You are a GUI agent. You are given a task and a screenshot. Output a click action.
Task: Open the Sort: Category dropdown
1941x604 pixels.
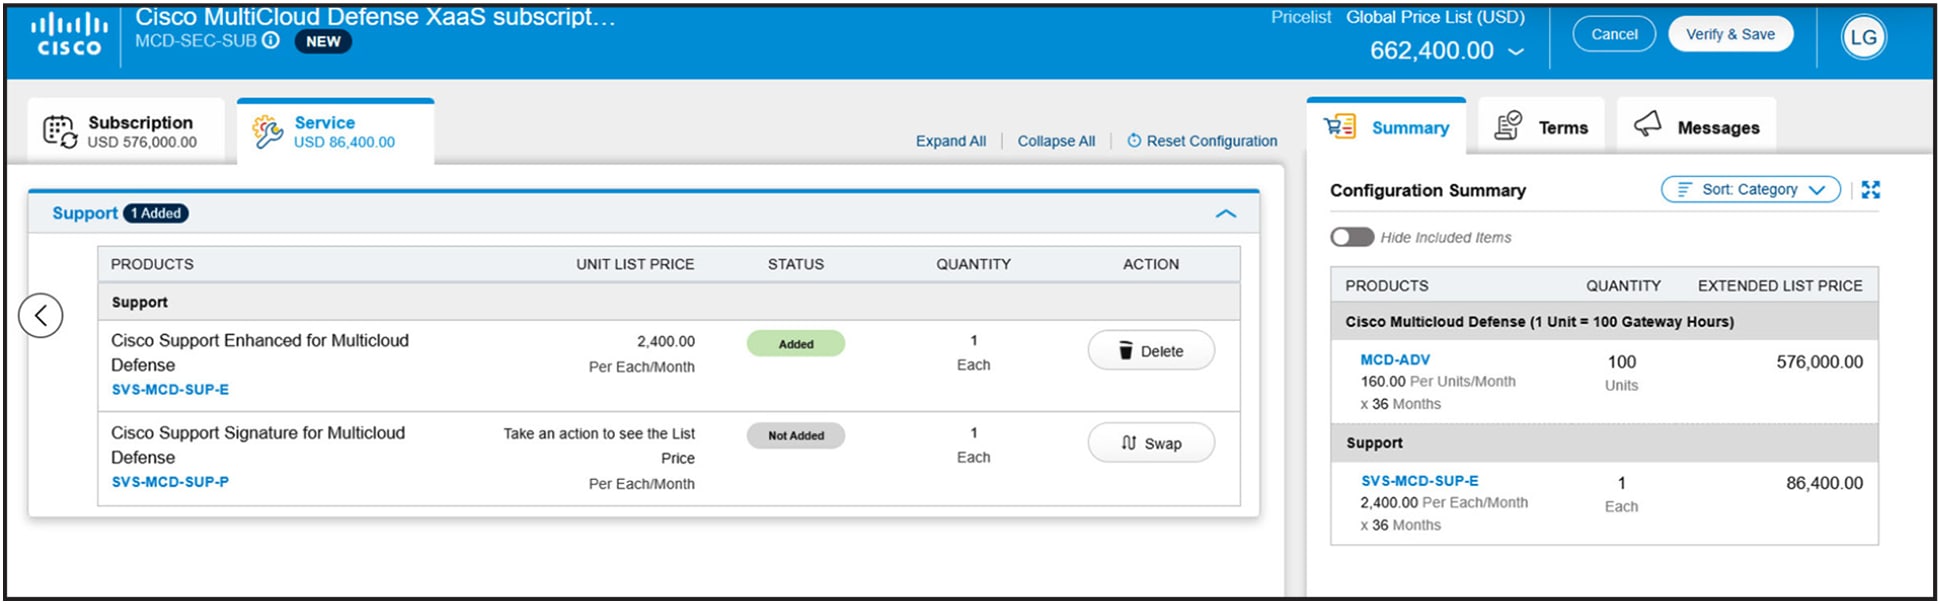click(x=1750, y=189)
